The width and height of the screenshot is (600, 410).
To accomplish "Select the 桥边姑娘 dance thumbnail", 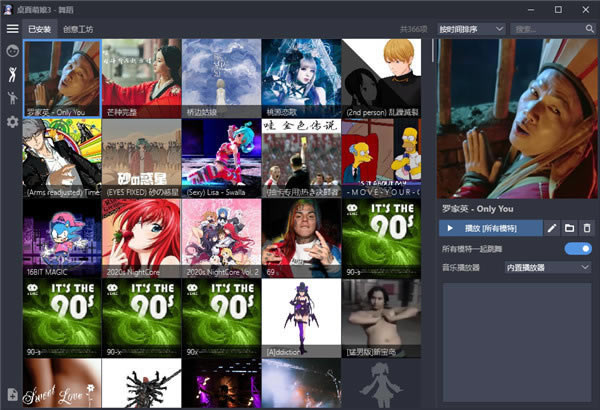I will 222,78.
